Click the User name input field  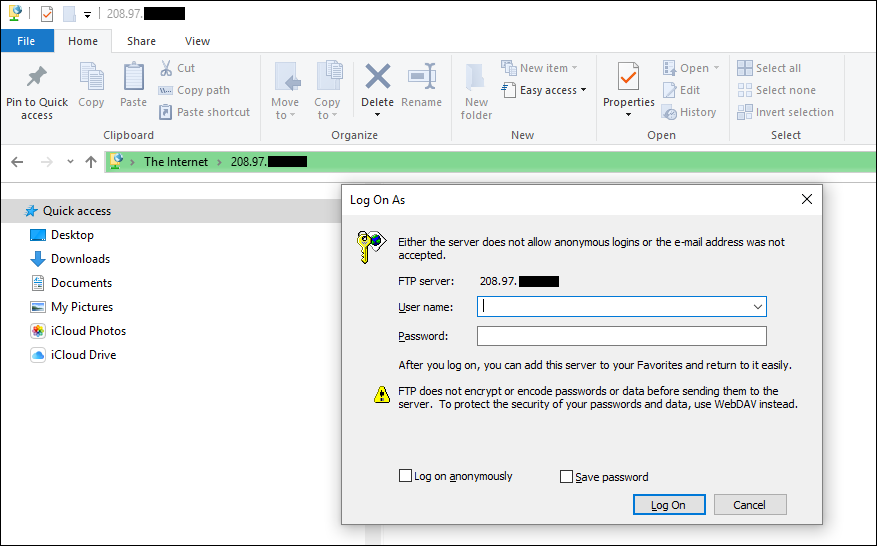[621, 307]
